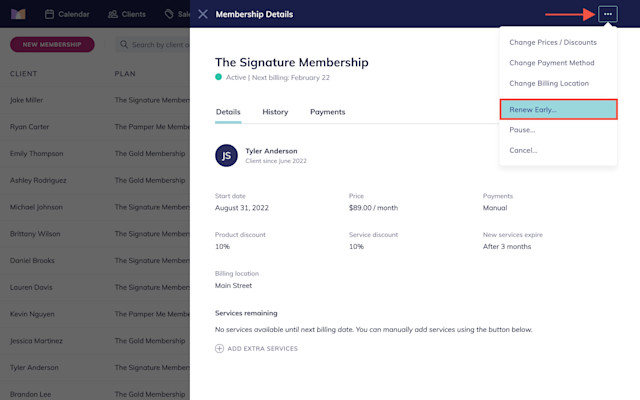
Task: Switch to the History tab
Action: 275,112
